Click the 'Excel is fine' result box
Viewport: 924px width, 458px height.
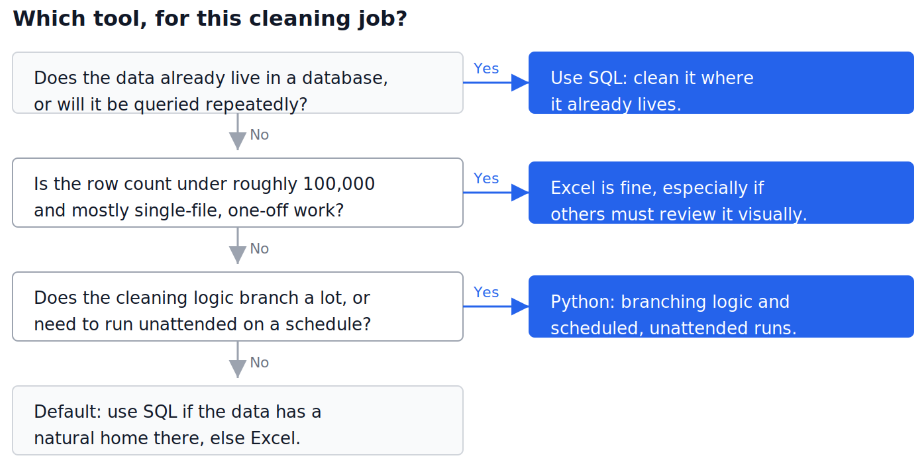(721, 192)
